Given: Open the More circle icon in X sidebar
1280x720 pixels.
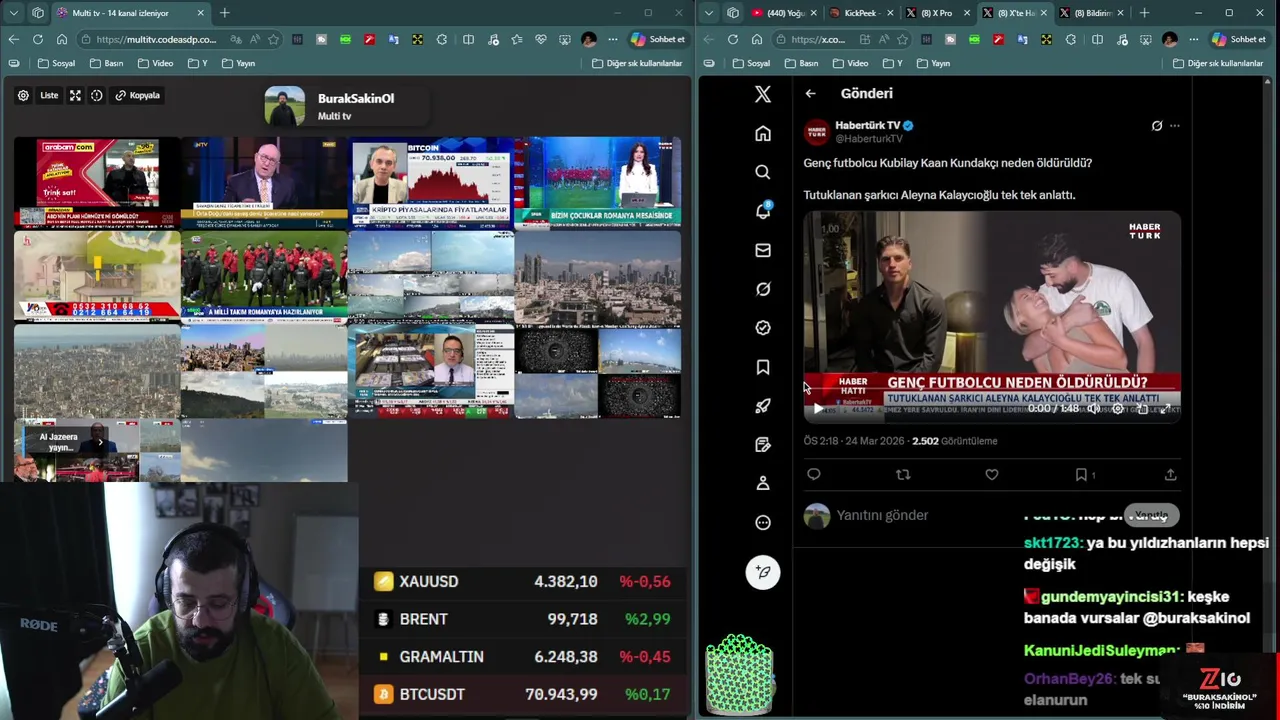Looking at the screenshot, I should (x=763, y=522).
